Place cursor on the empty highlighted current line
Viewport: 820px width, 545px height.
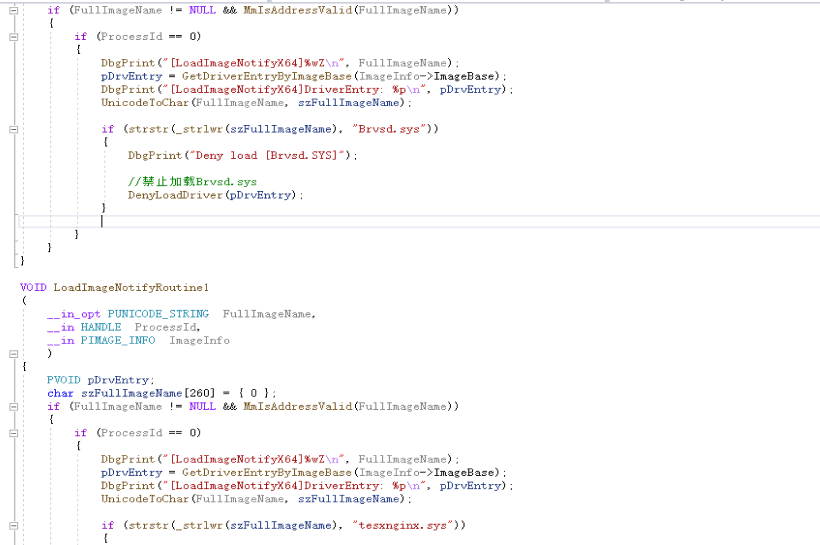418,221
